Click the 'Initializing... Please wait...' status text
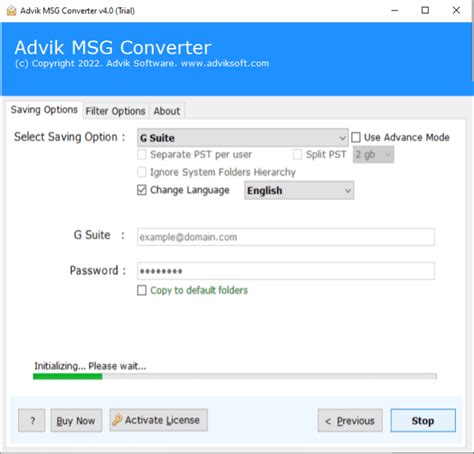The height and width of the screenshot is (454, 474). [x=90, y=366]
